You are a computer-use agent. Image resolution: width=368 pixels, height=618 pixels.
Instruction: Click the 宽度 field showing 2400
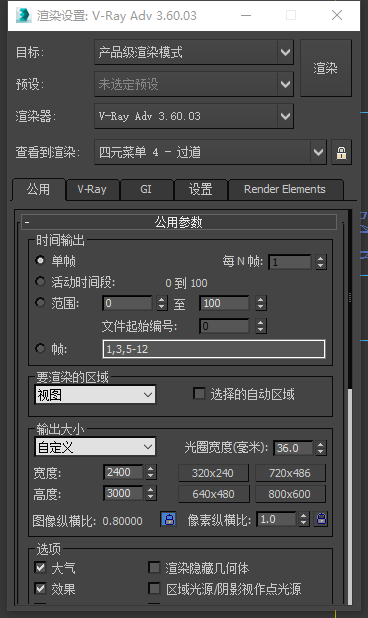point(124,472)
